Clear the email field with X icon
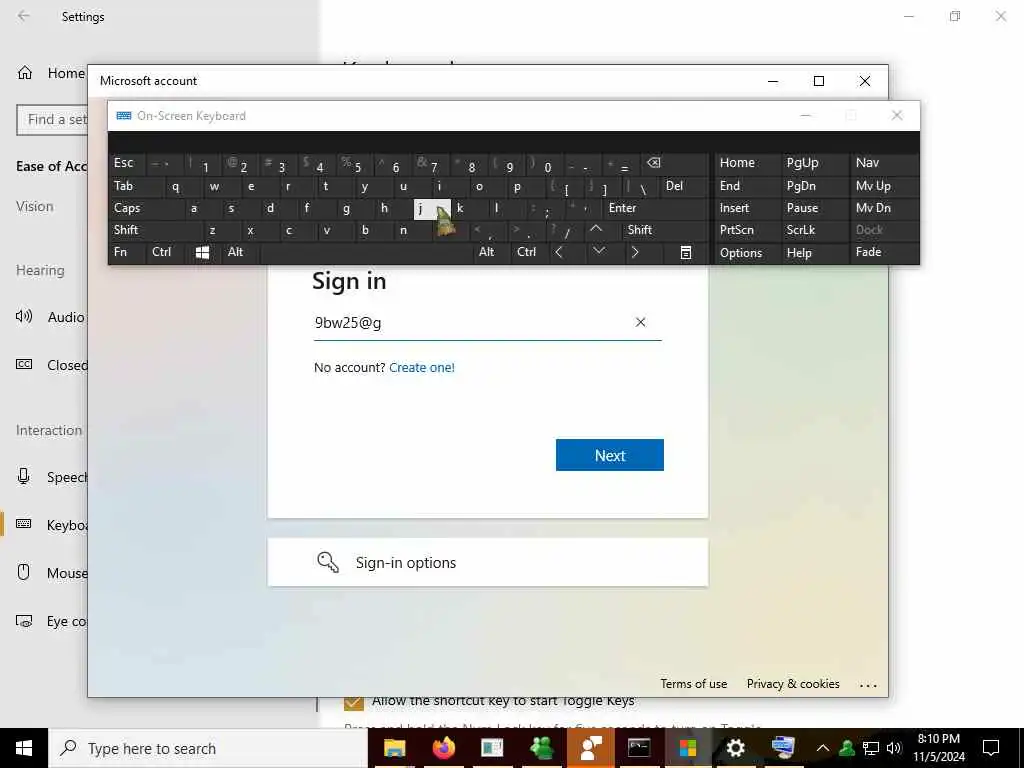The width and height of the screenshot is (1024, 768). coord(641,322)
